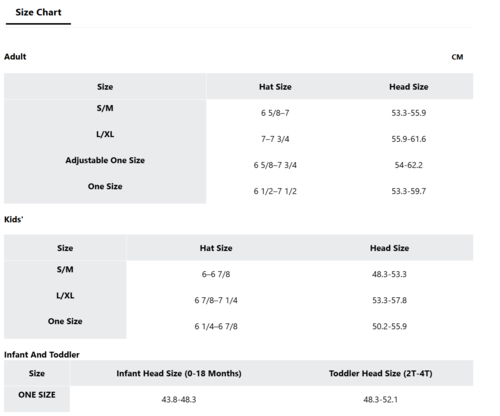Click the Kids' section heading

pos(14,219)
